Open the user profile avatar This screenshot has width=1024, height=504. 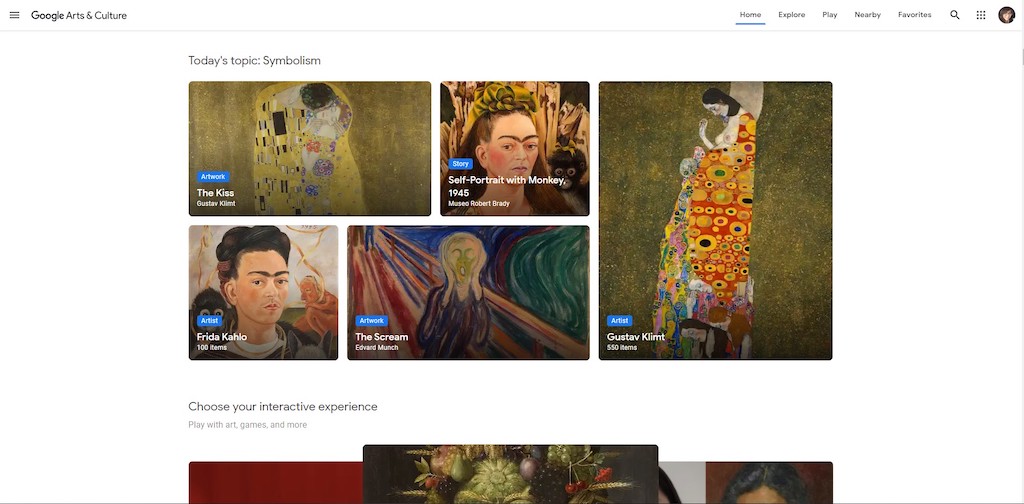[1006, 15]
